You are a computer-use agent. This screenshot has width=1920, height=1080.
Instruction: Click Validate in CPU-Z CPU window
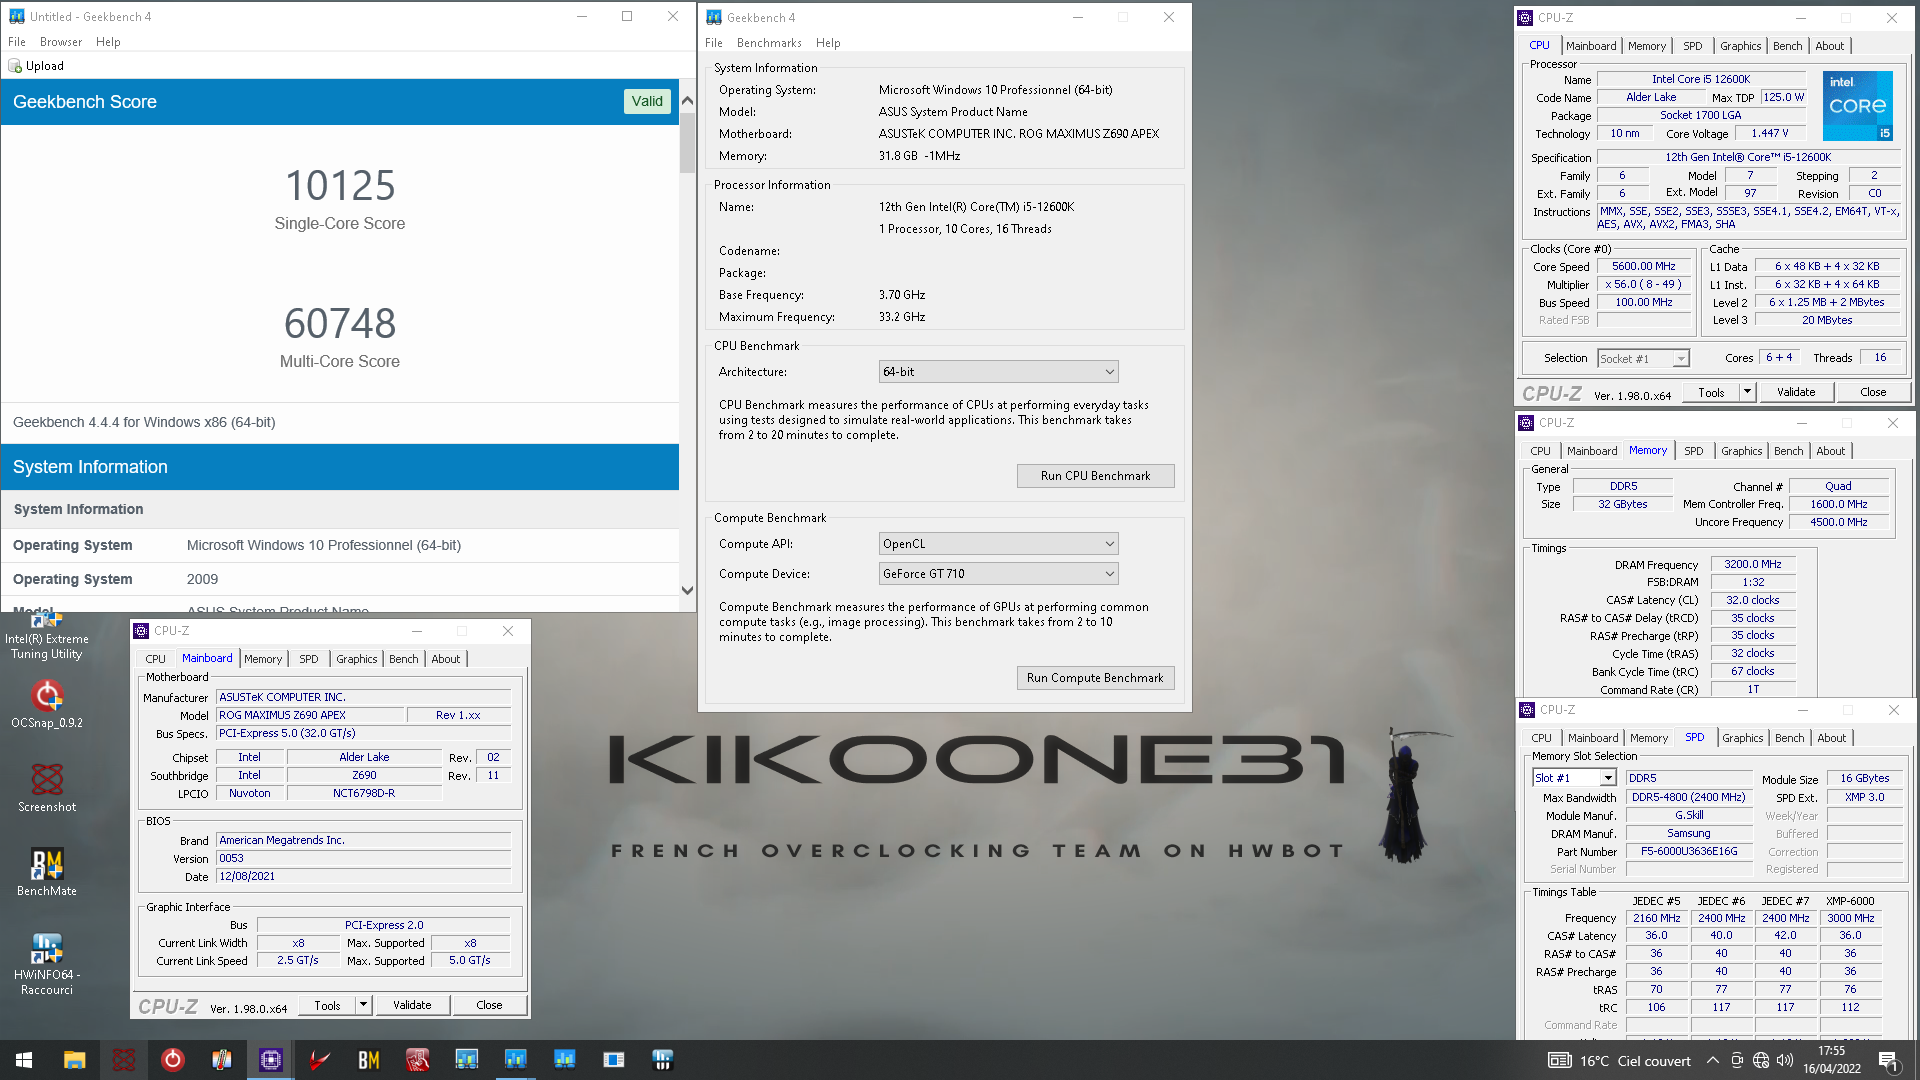(x=1795, y=392)
